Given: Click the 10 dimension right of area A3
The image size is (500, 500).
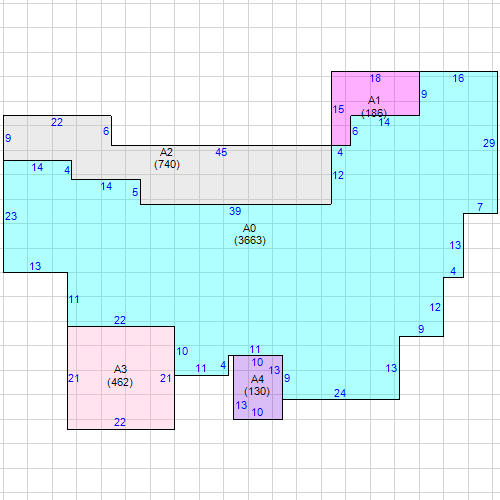Looking at the screenshot, I should tap(182, 351).
